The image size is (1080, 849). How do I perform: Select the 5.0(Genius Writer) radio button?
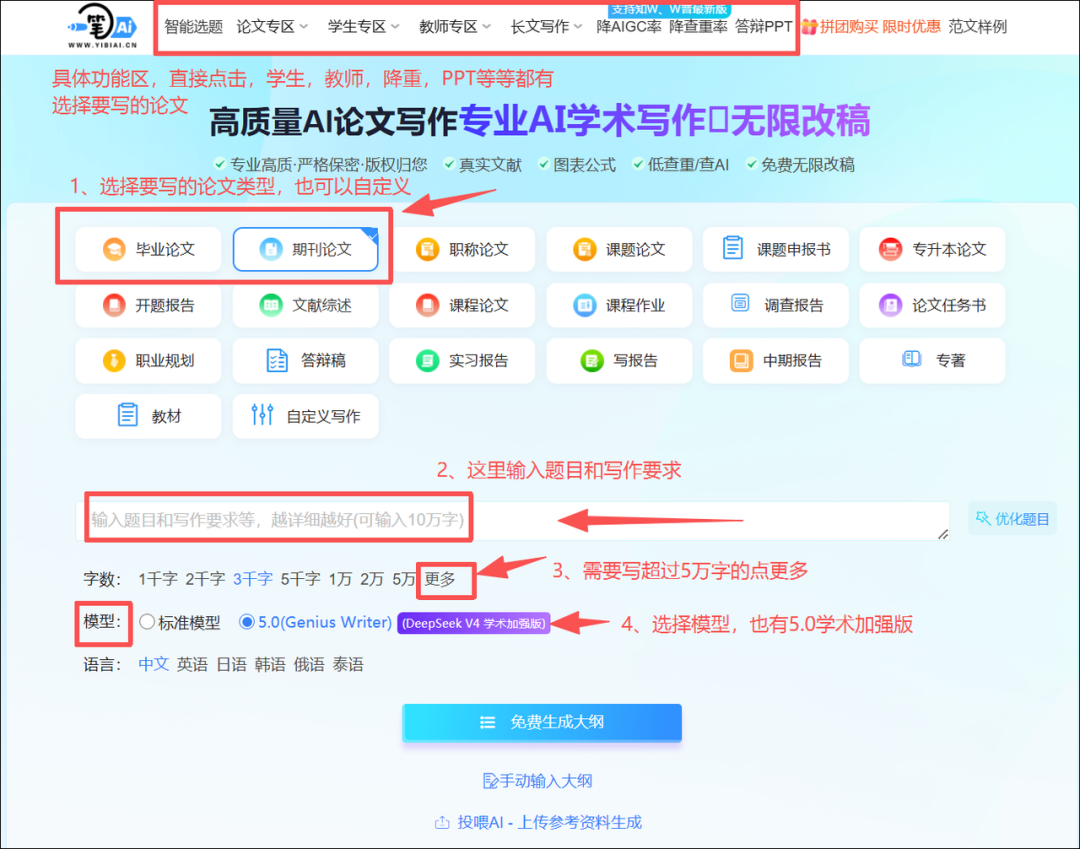pyautogui.click(x=246, y=622)
